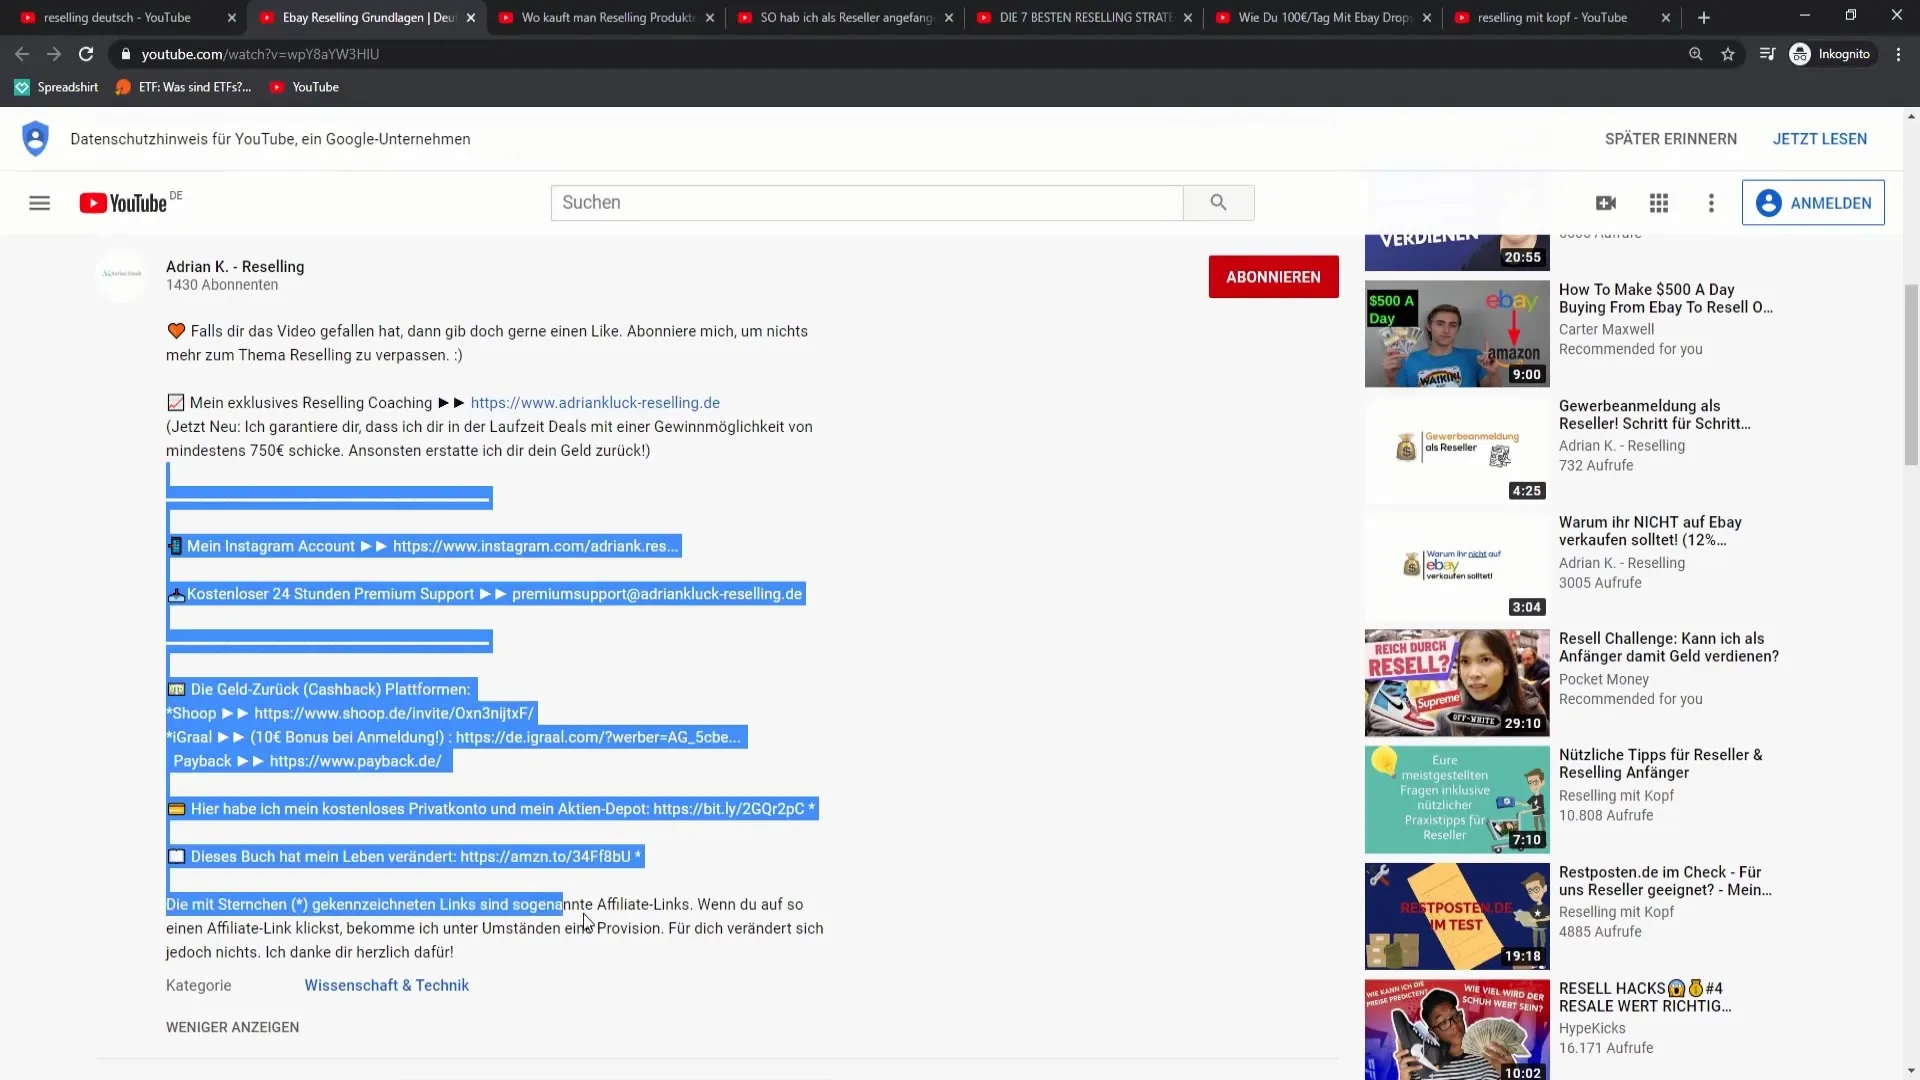Click the '1430 Abonnenten' subscriber count text
The width and height of the screenshot is (1920, 1080).
pos(222,285)
